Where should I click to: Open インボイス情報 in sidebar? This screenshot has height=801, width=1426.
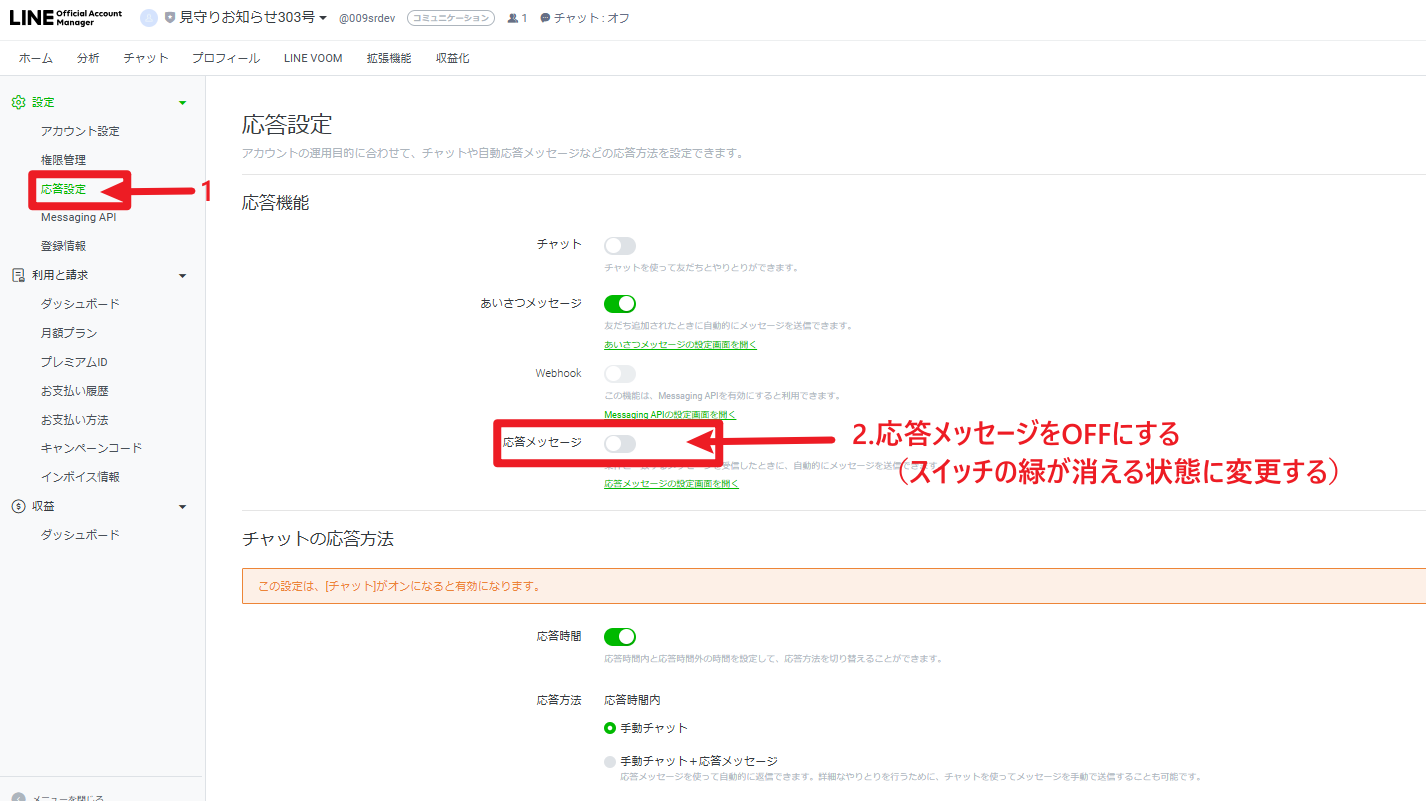(80, 477)
